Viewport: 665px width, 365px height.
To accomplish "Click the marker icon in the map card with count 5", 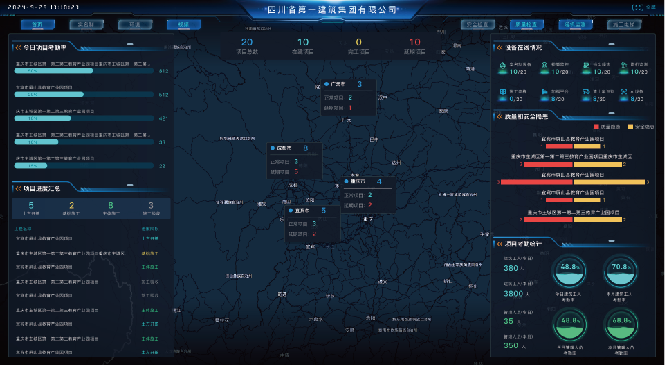I will click(291, 211).
